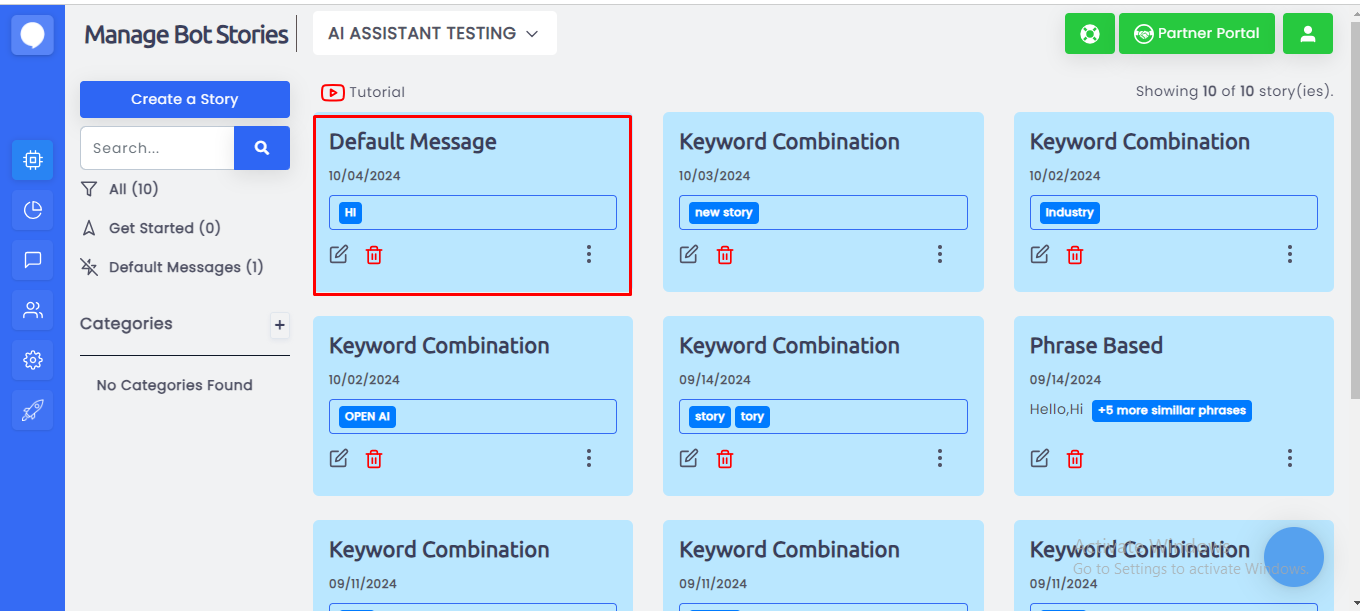Click the green lifebuoy support icon
The height and width of the screenshot is (611, 1360).
pos(1090,34)
